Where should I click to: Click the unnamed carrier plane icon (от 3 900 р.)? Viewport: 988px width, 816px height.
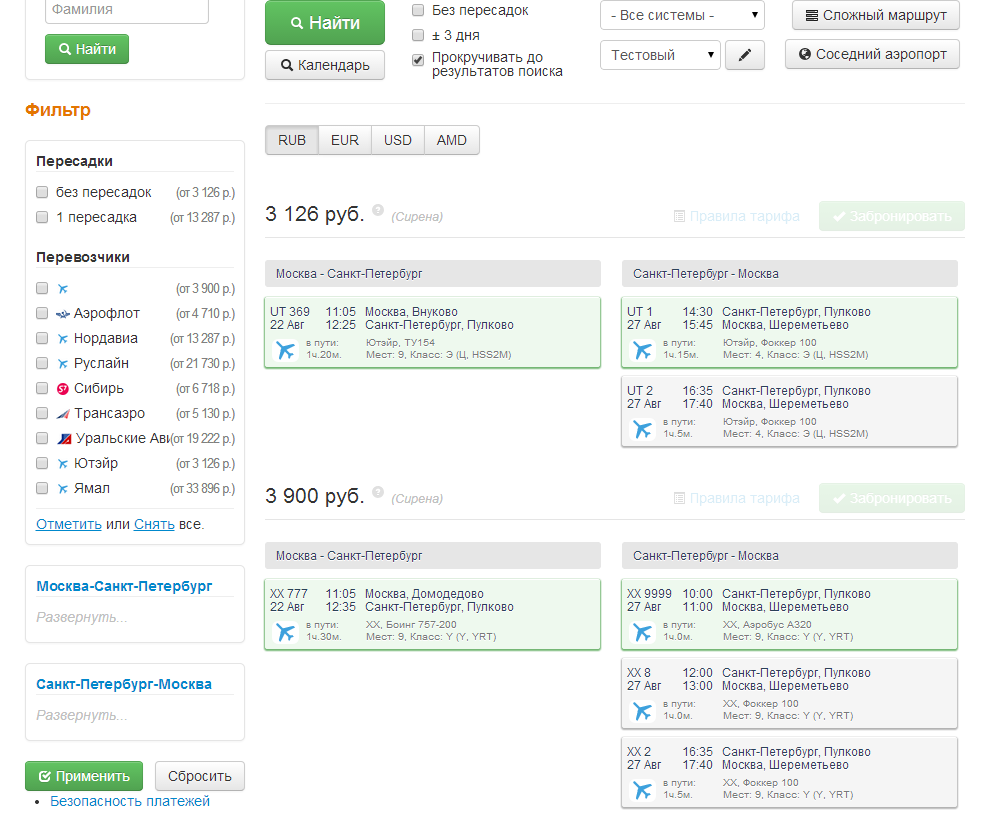[x=62, y=289]
